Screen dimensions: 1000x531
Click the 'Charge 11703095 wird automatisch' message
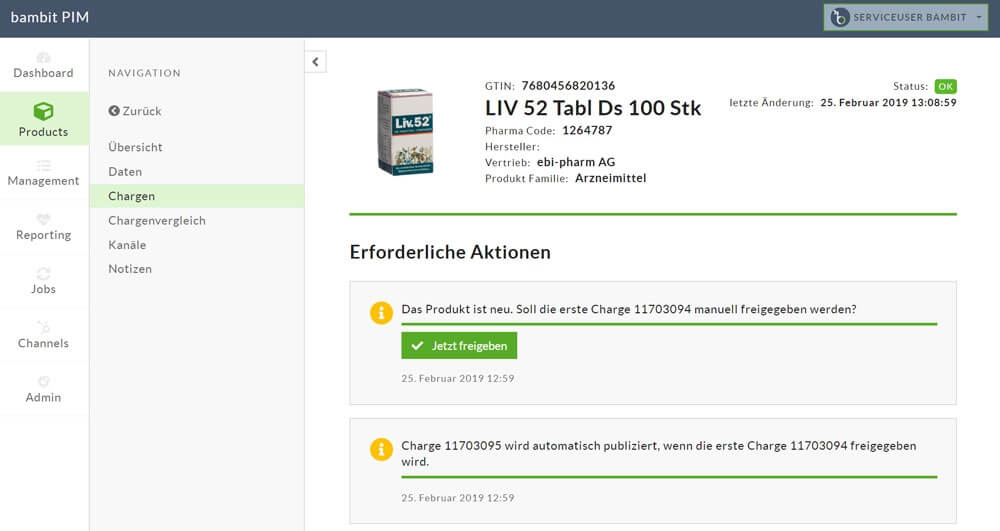[x=659, y=453]
